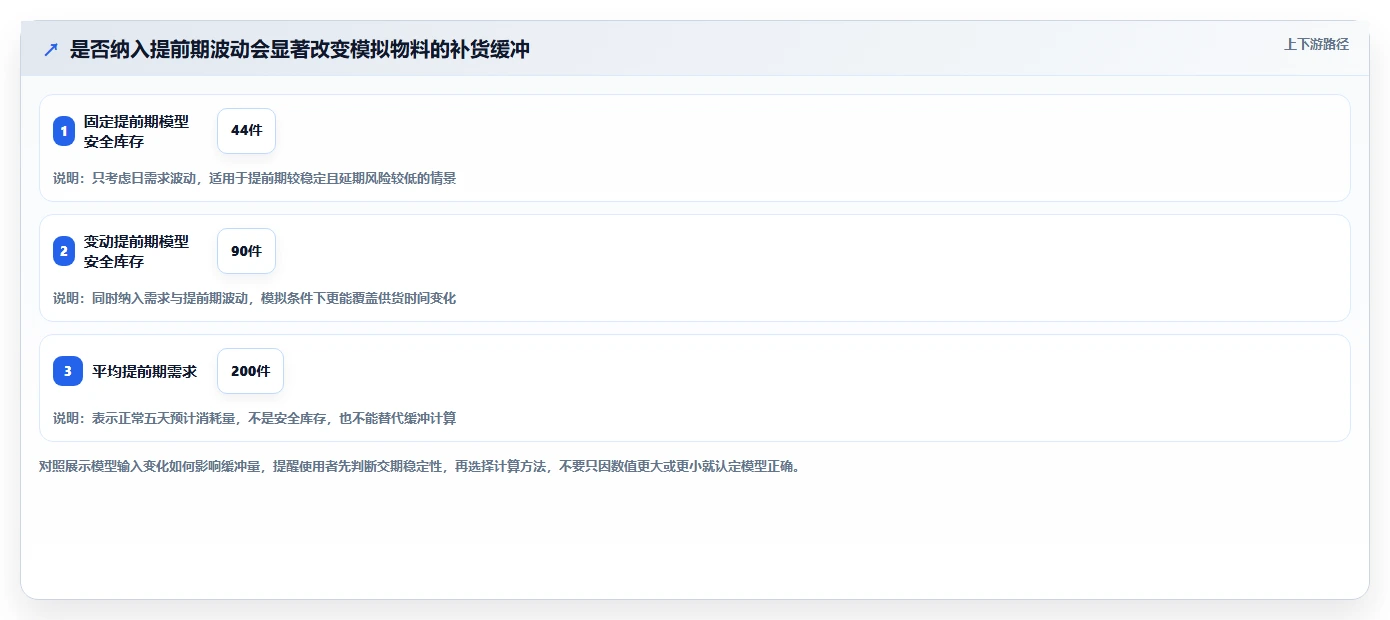Click the 变动提前期模型 安全库存 label
The image size is (1390, 620).
136,251
